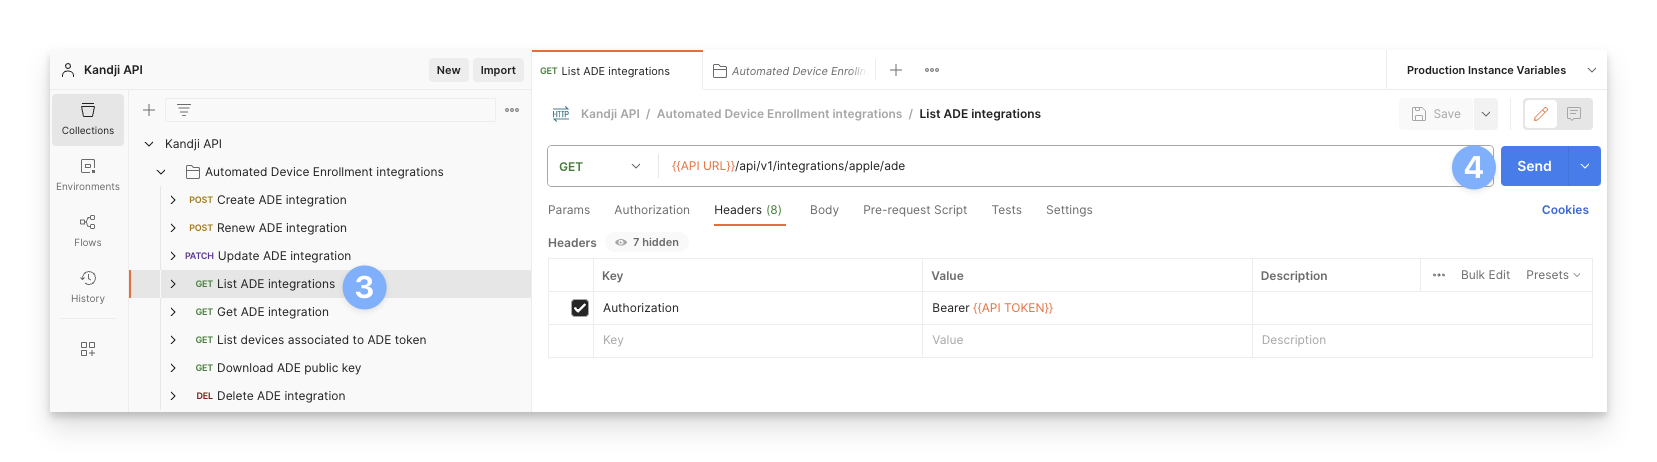1657x462 pixels.
Task: Click the request URL input field
Action: 1074,166
